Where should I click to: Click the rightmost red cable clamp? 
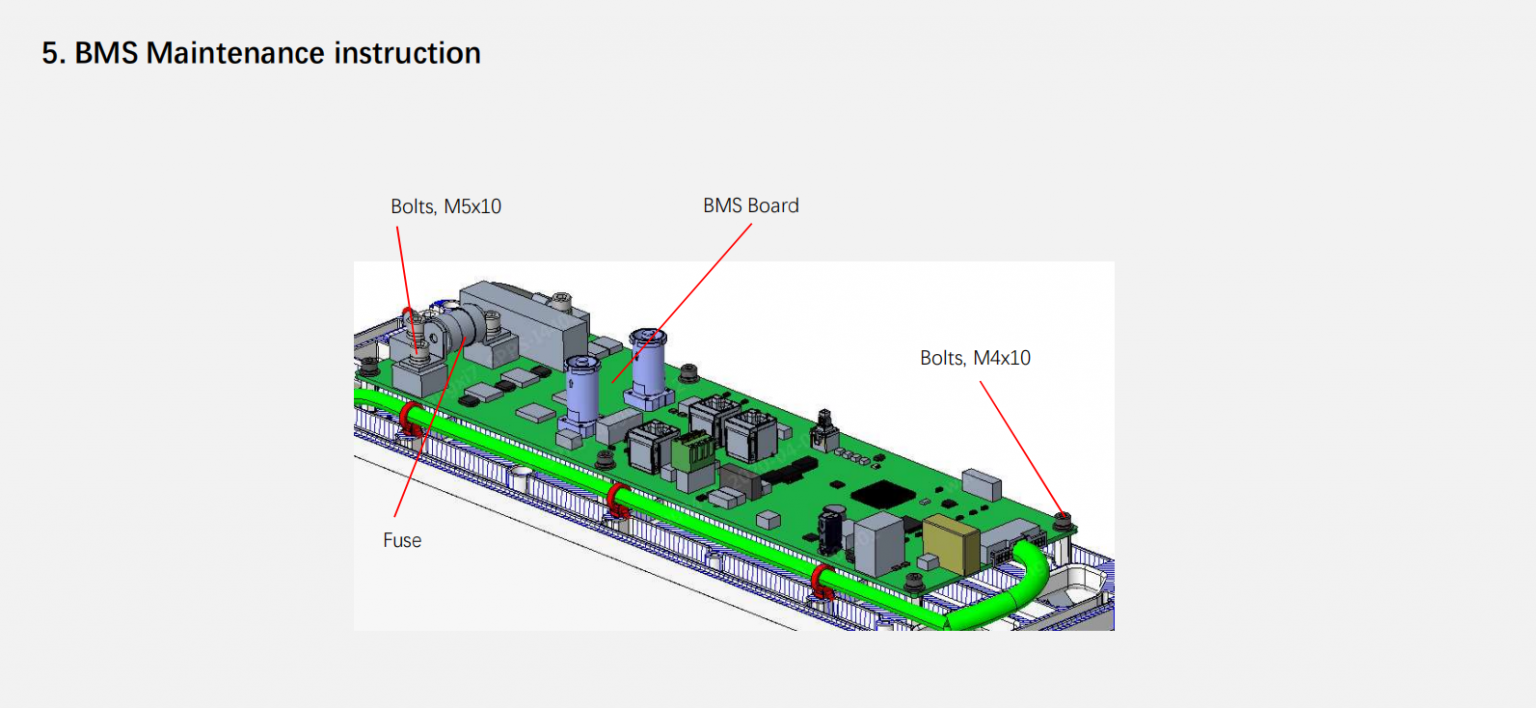(x=822, y=579)
